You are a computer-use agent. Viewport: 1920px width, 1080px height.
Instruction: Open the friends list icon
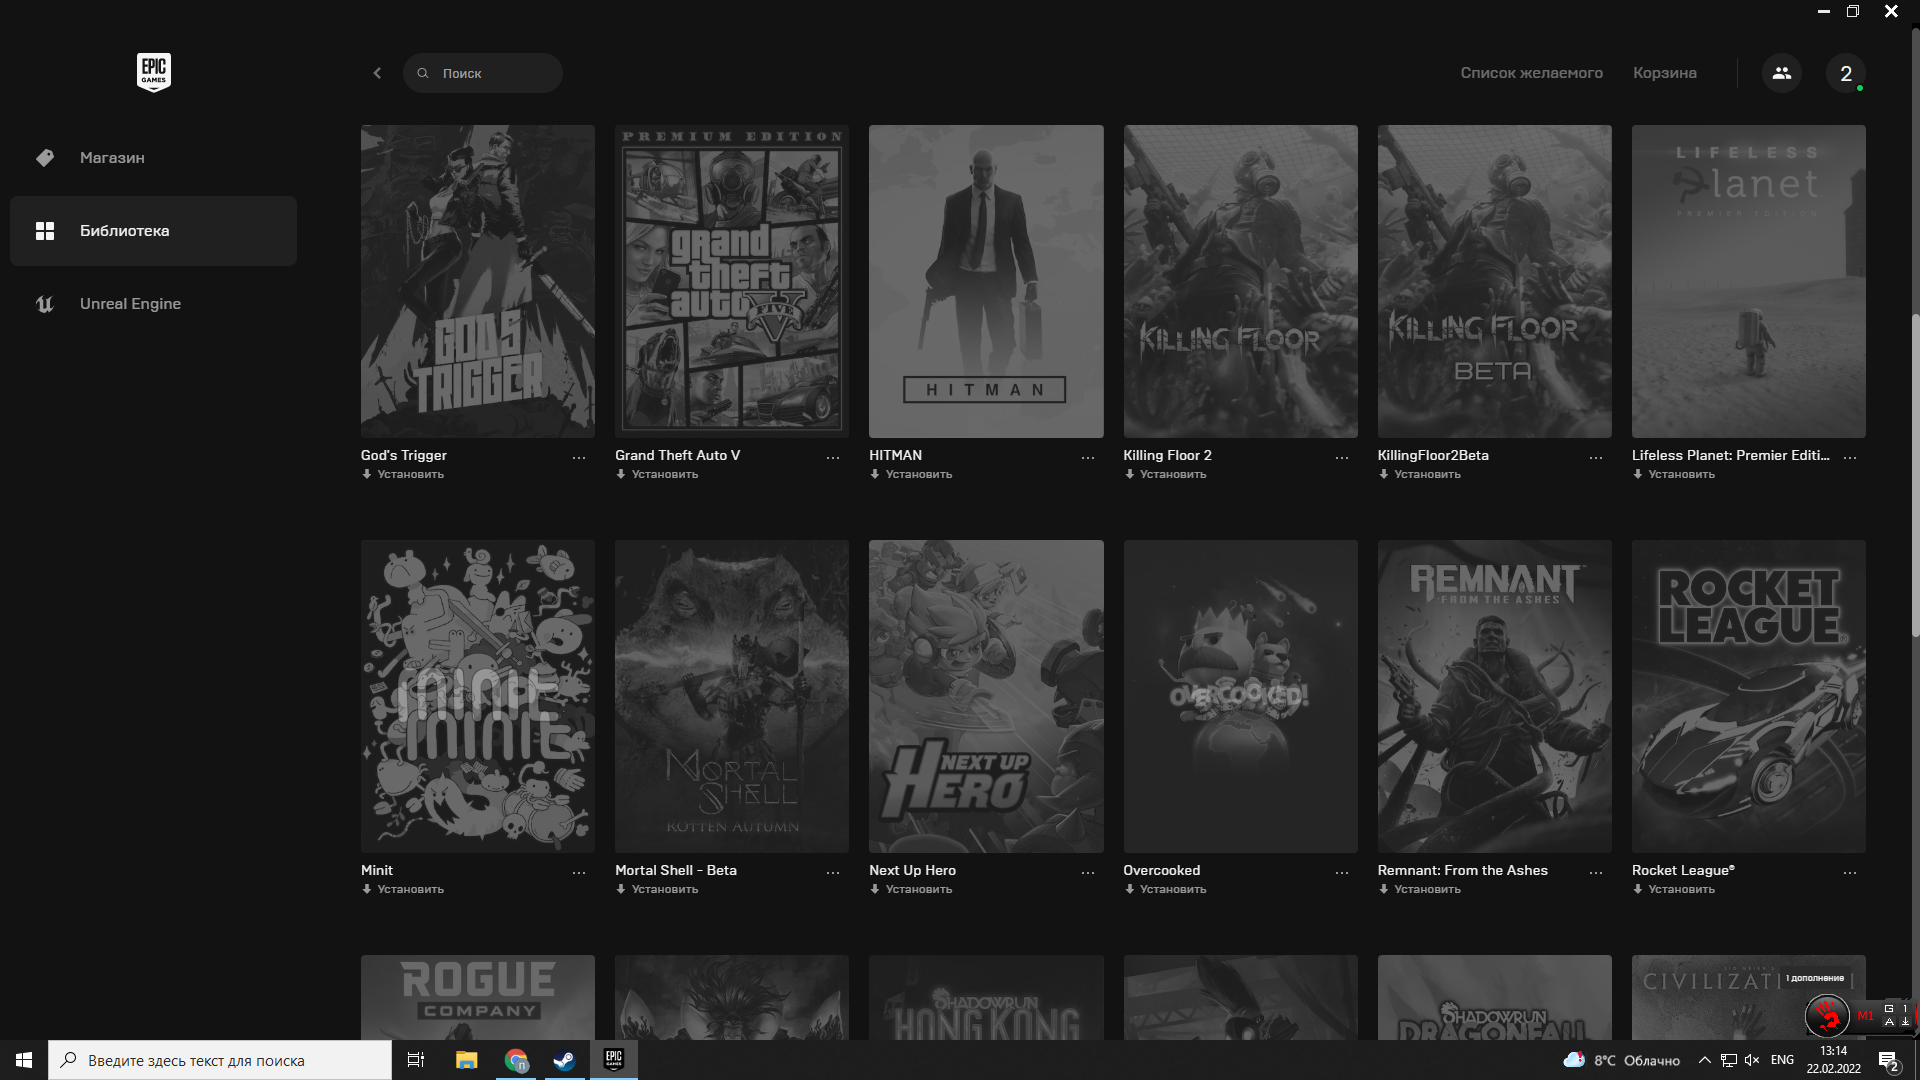pos(1782,73)
